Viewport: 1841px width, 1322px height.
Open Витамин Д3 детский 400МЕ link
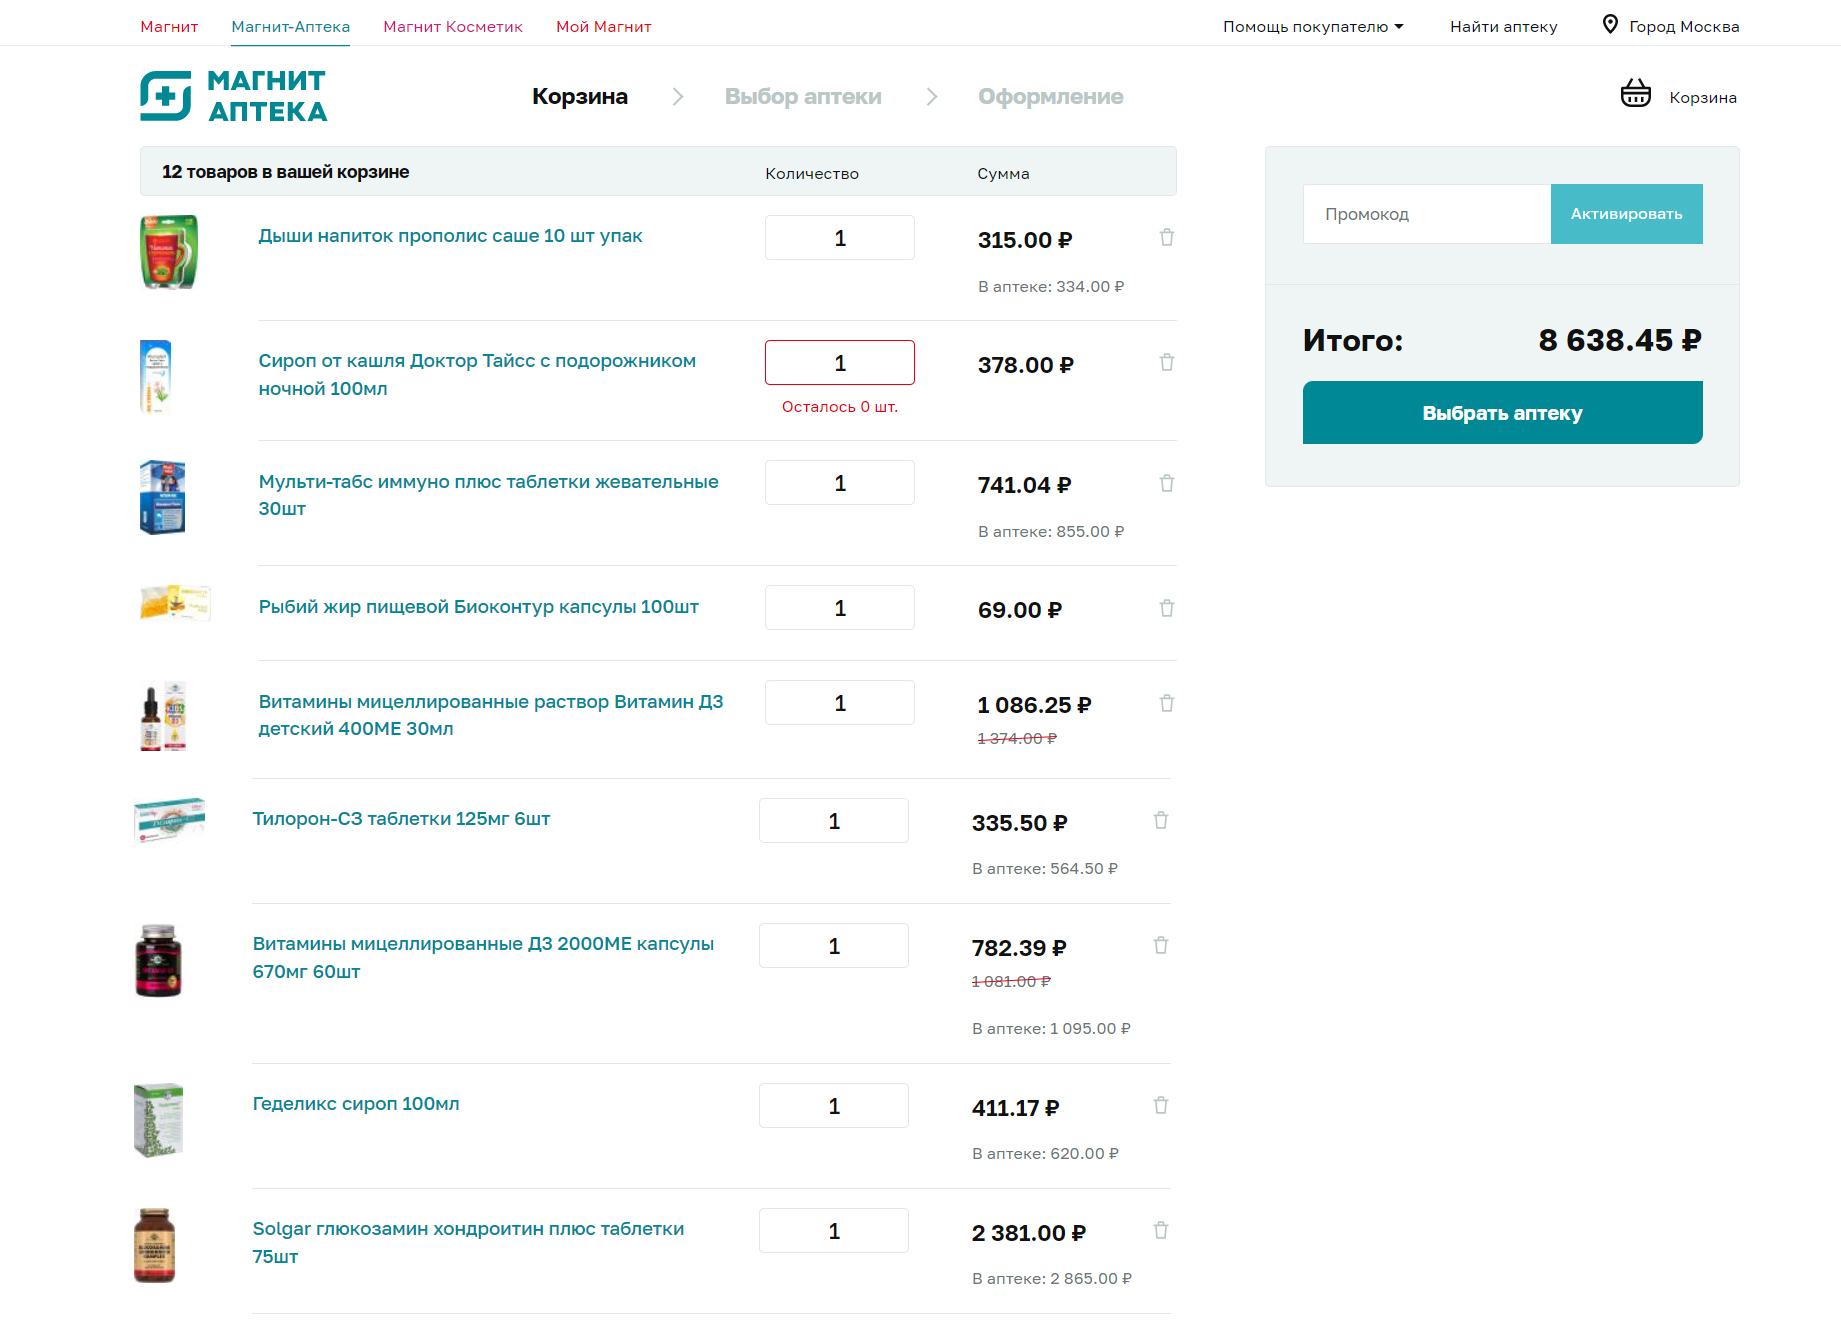(491, 715)
